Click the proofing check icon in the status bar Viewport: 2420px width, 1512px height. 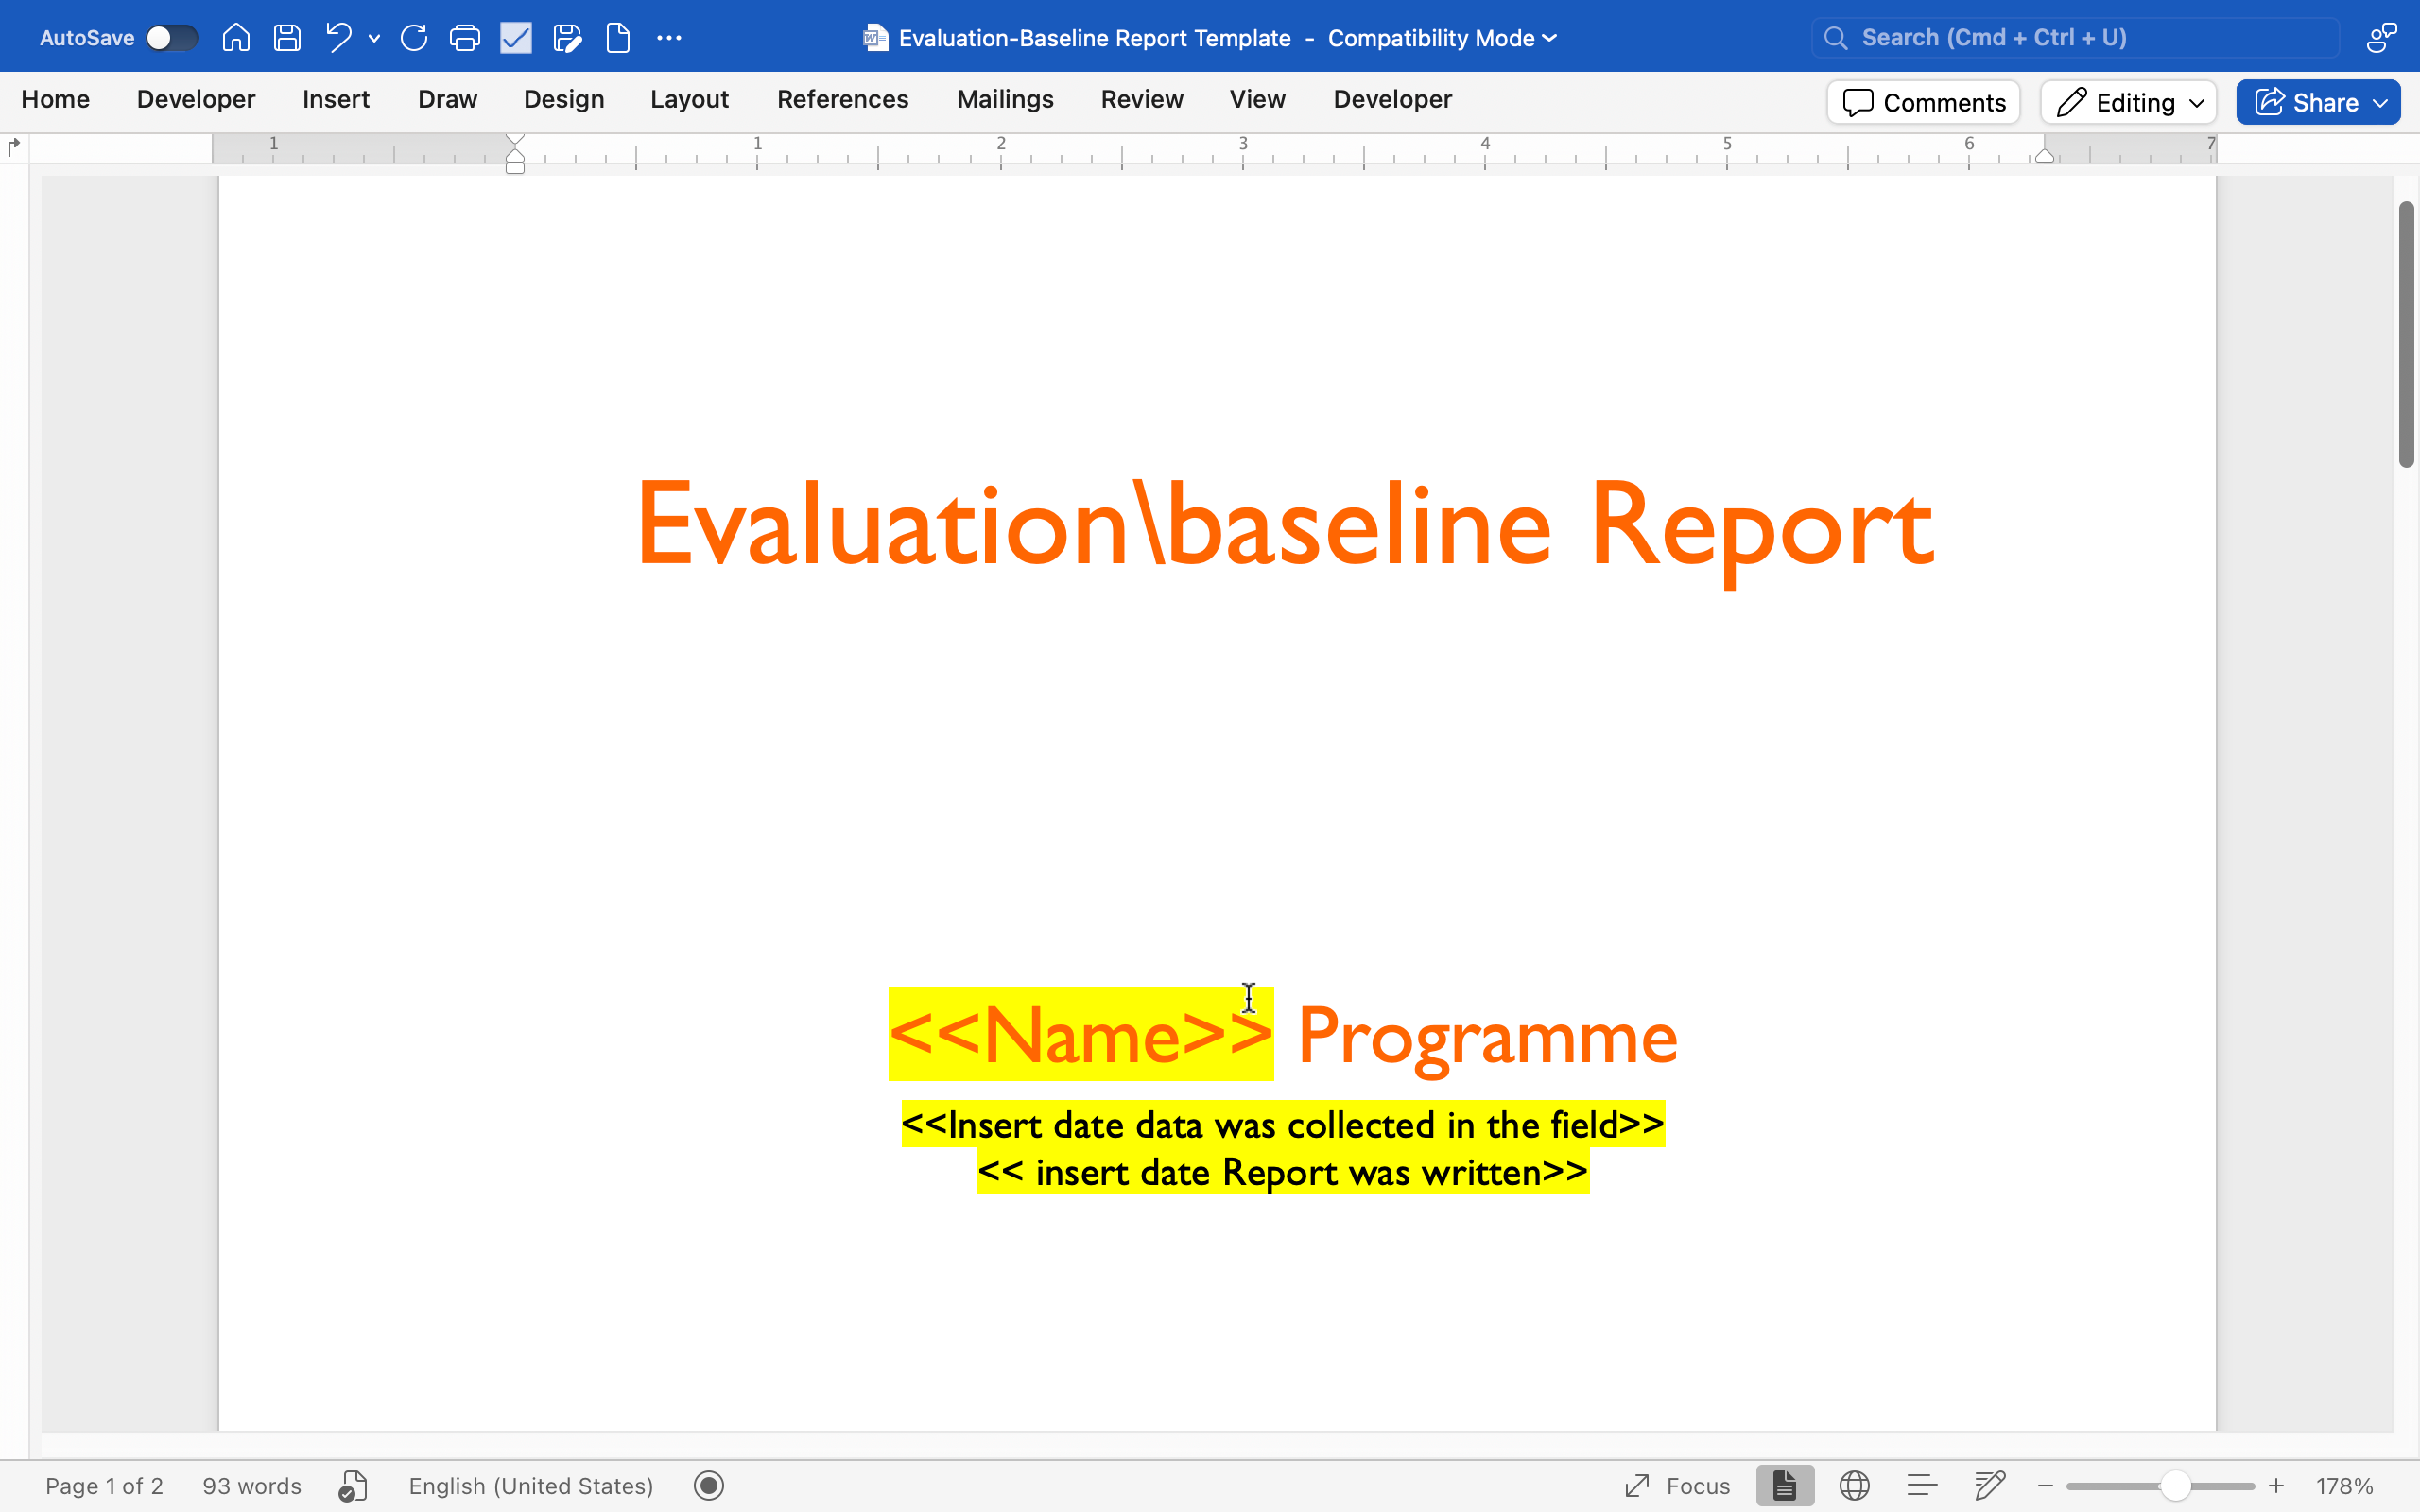[353, 1486]
